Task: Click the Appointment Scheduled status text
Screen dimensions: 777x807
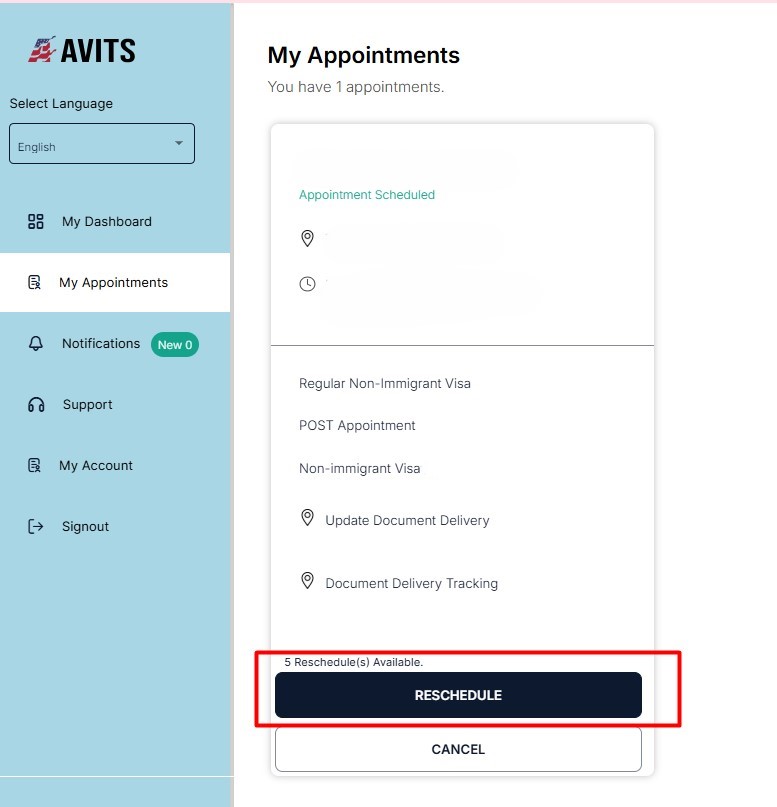Action: [367, 195]
